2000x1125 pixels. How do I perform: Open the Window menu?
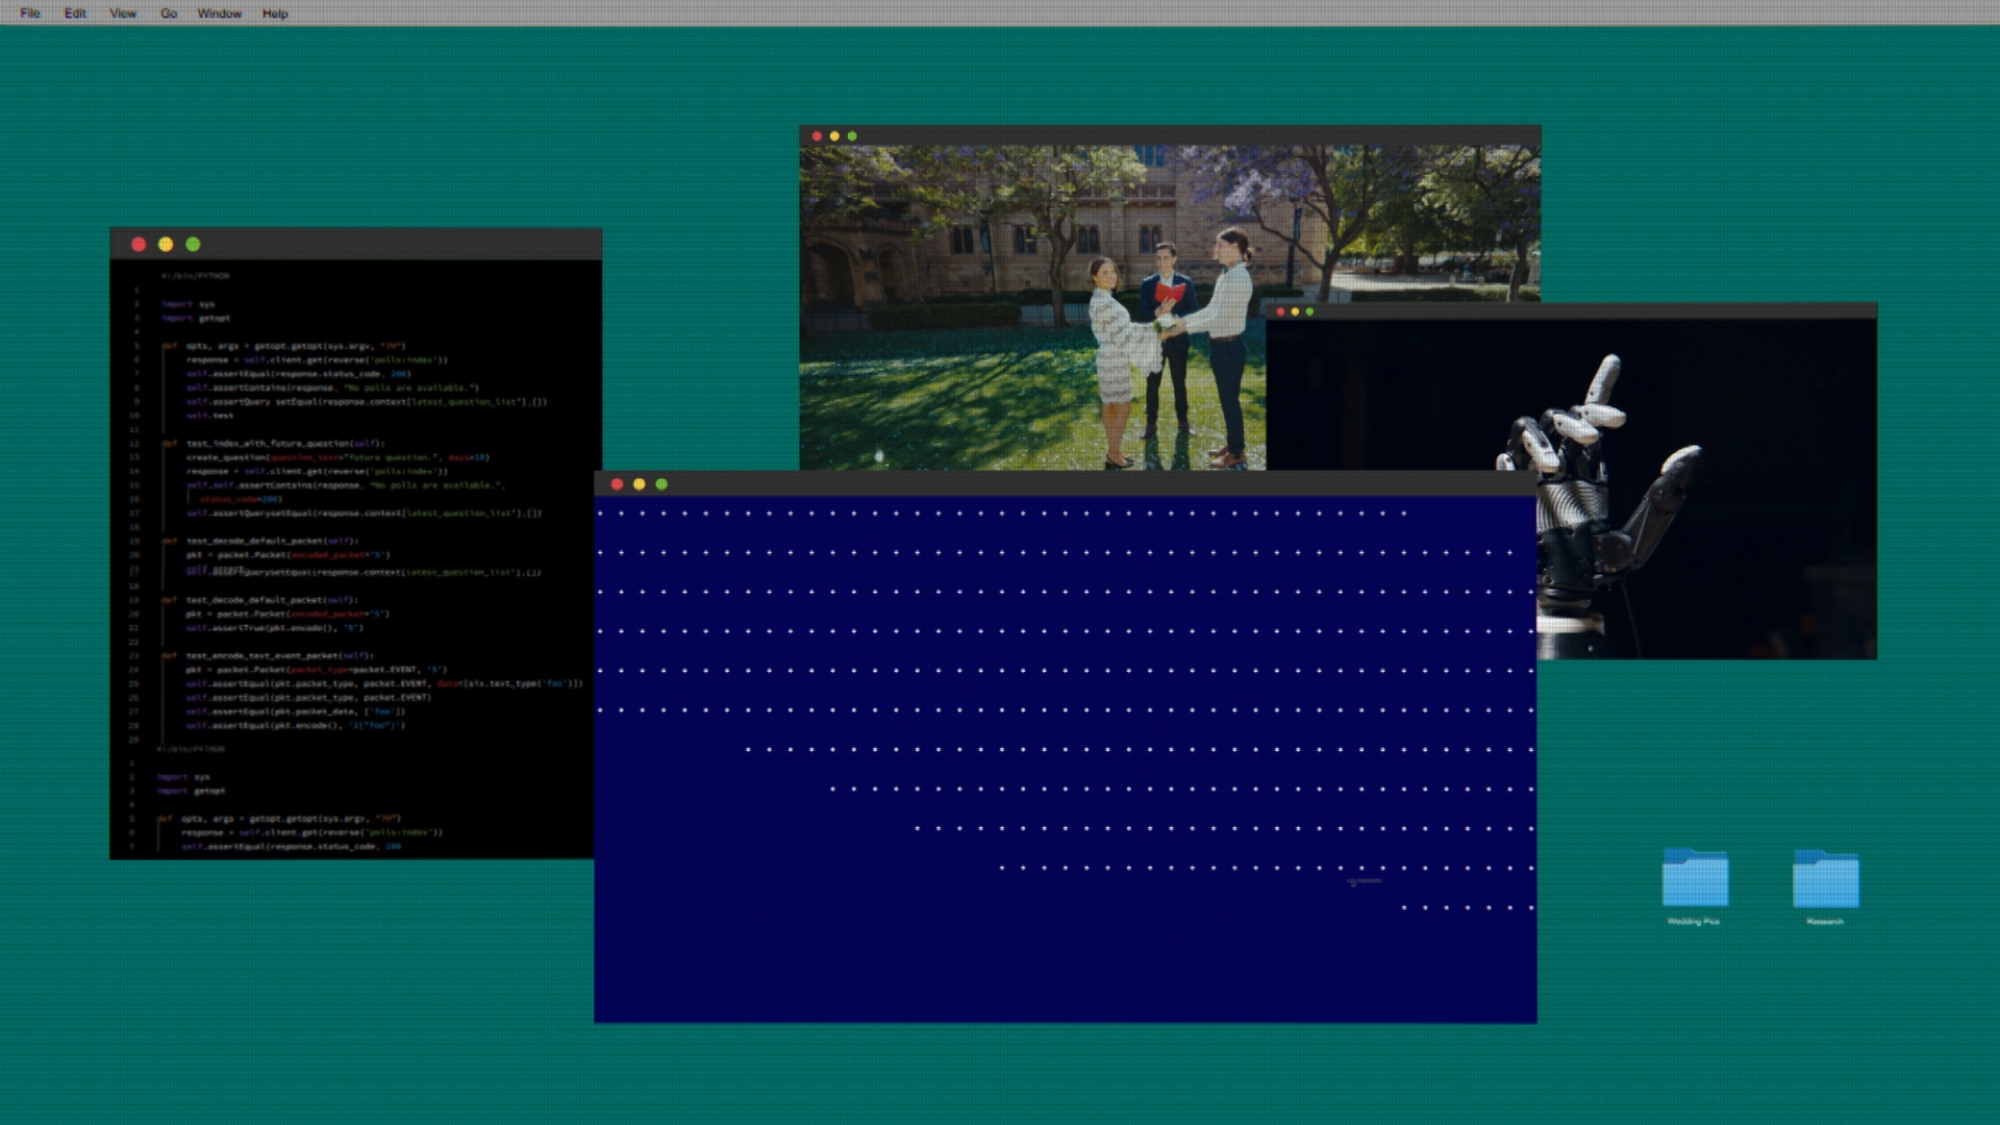coord(219,13)
